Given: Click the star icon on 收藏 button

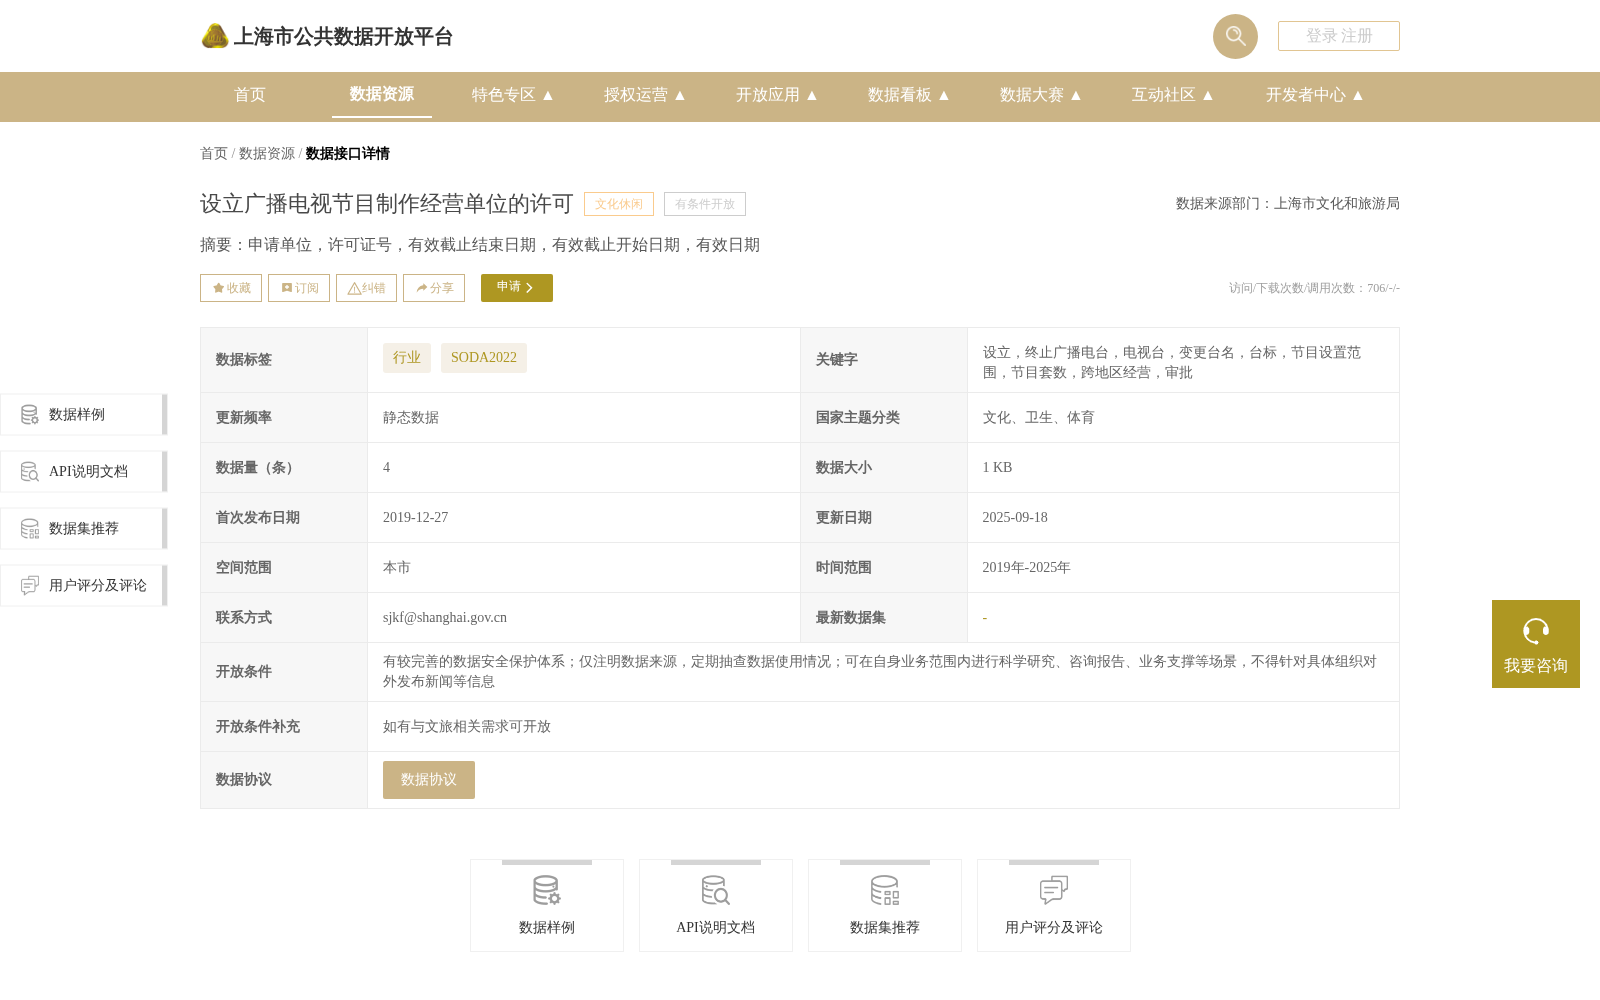Looking at the screenshot, I should click(x=218, y=288).
